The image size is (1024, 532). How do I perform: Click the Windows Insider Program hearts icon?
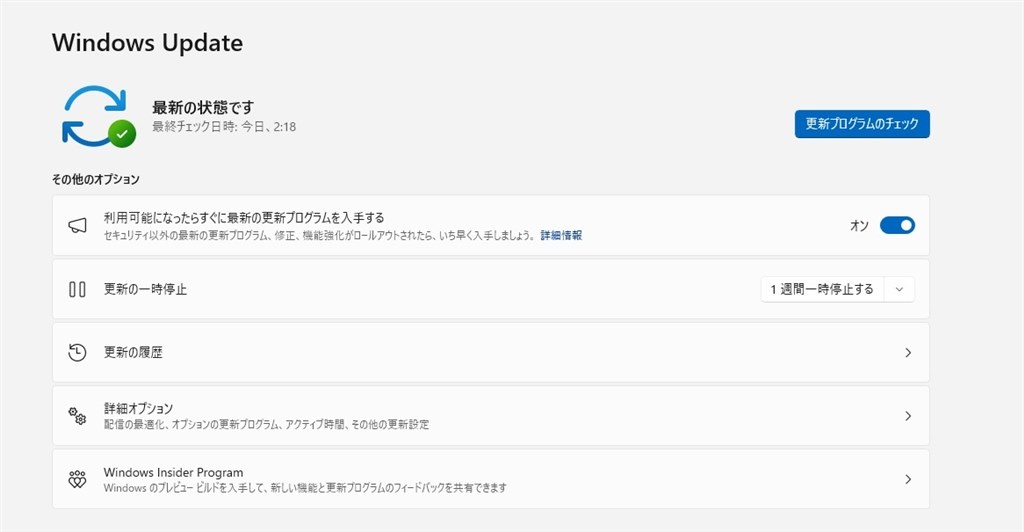click(x=77, y=479)
